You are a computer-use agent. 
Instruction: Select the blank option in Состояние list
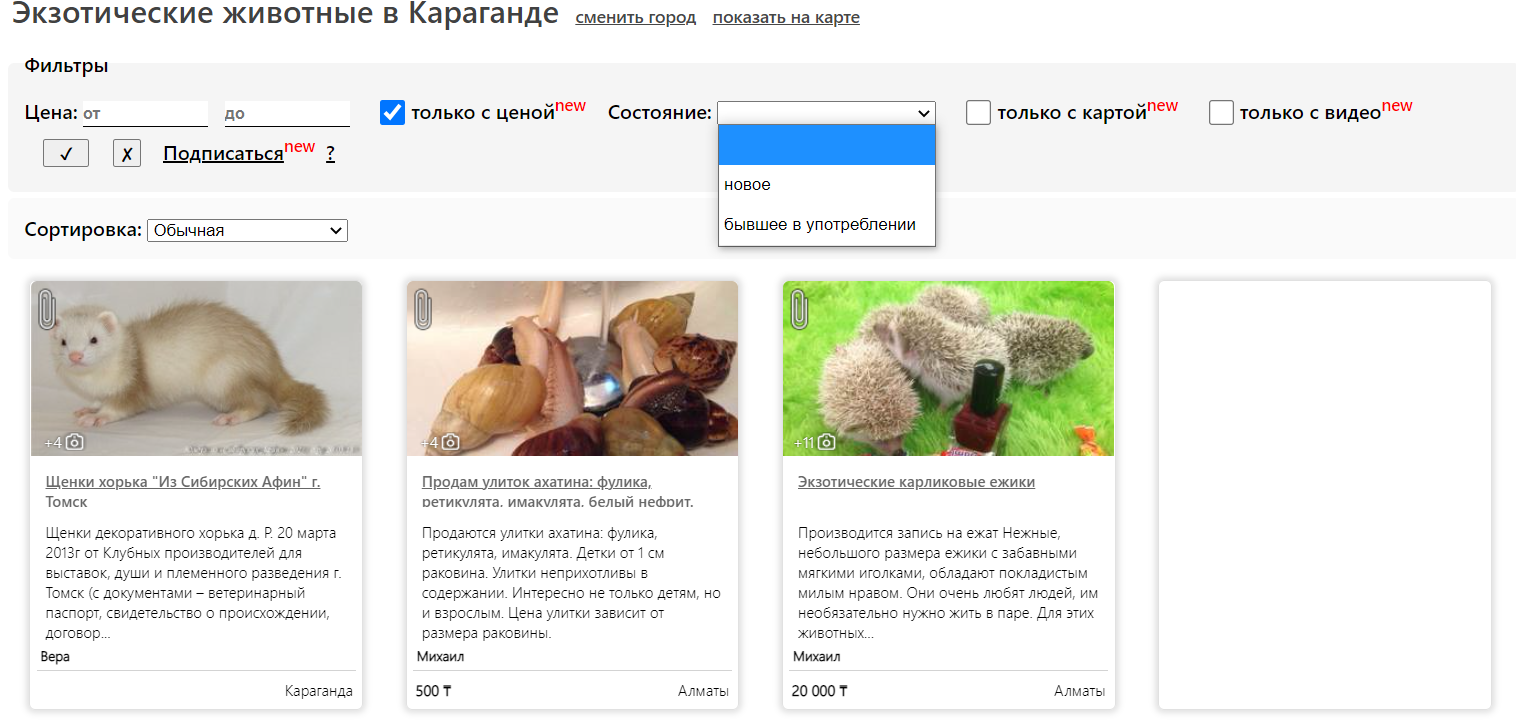[827, 145]
